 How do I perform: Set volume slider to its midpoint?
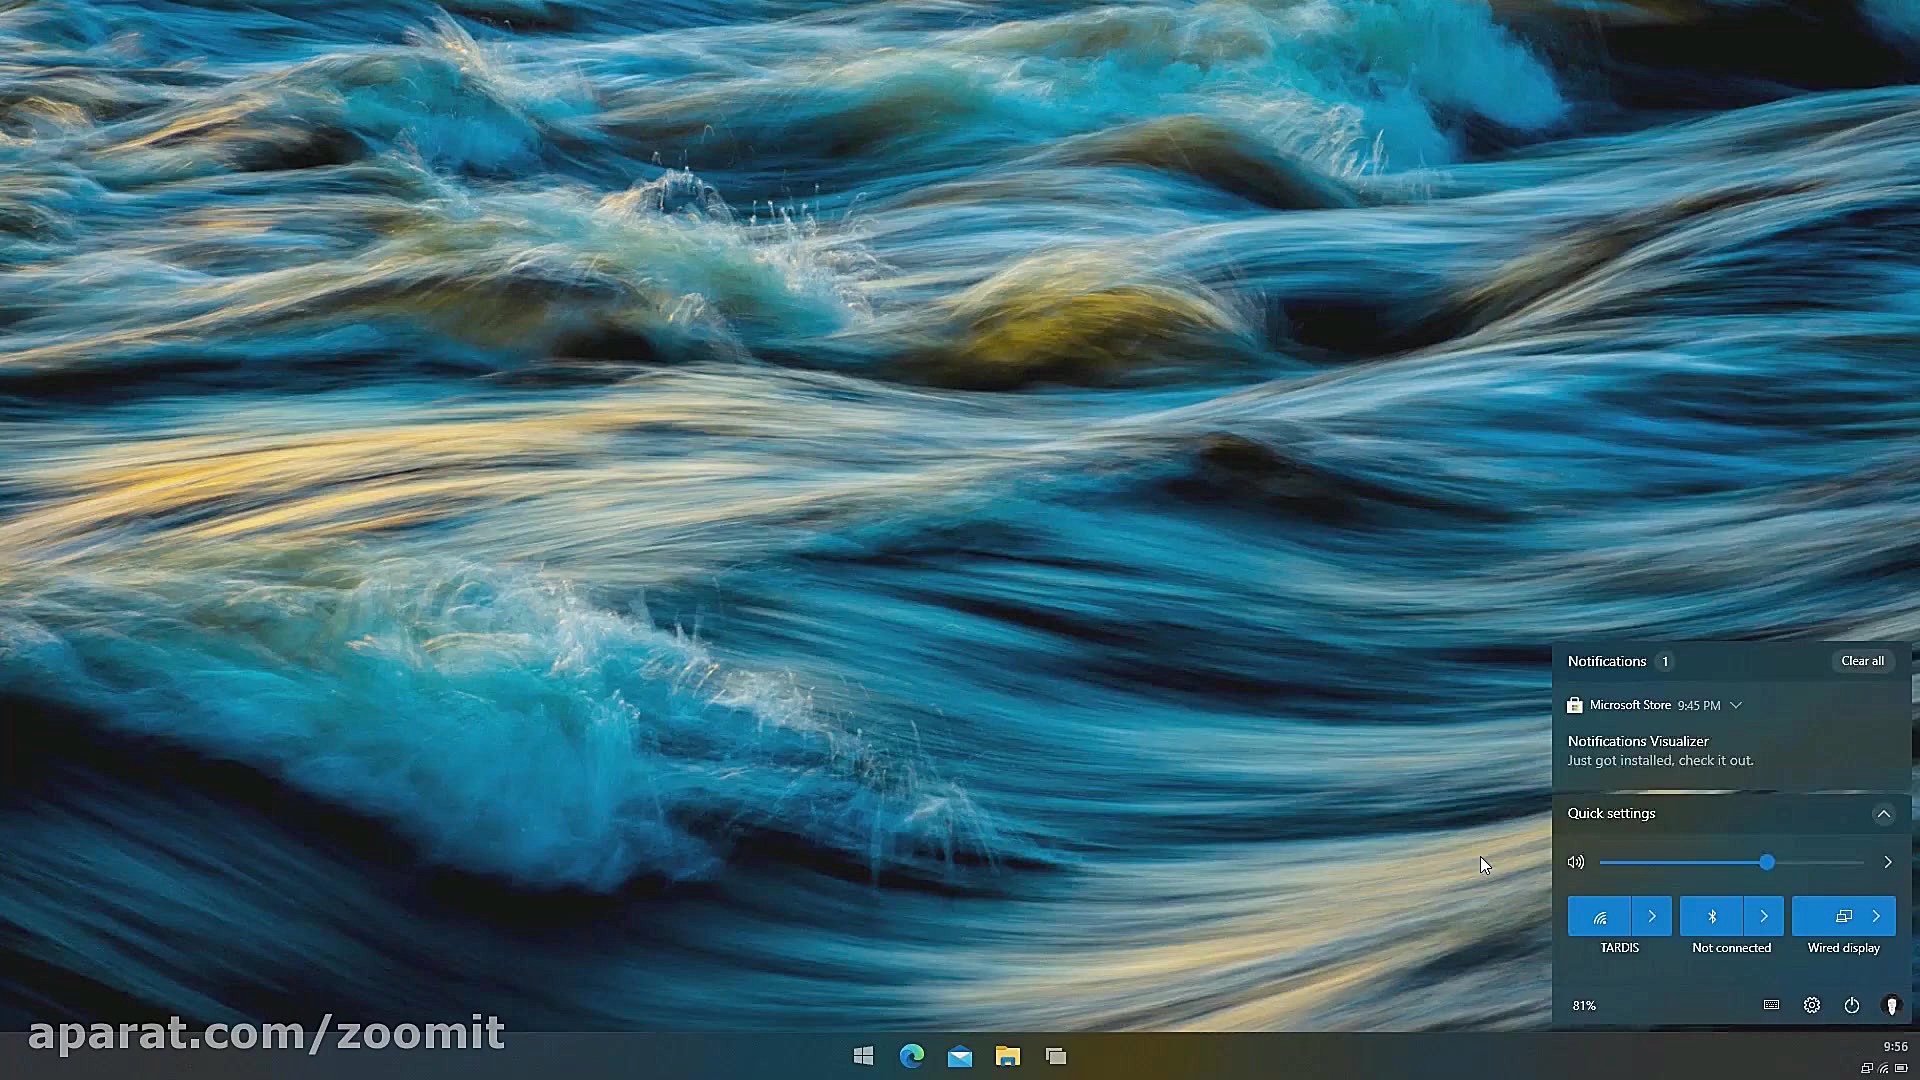coord(1732,862)
